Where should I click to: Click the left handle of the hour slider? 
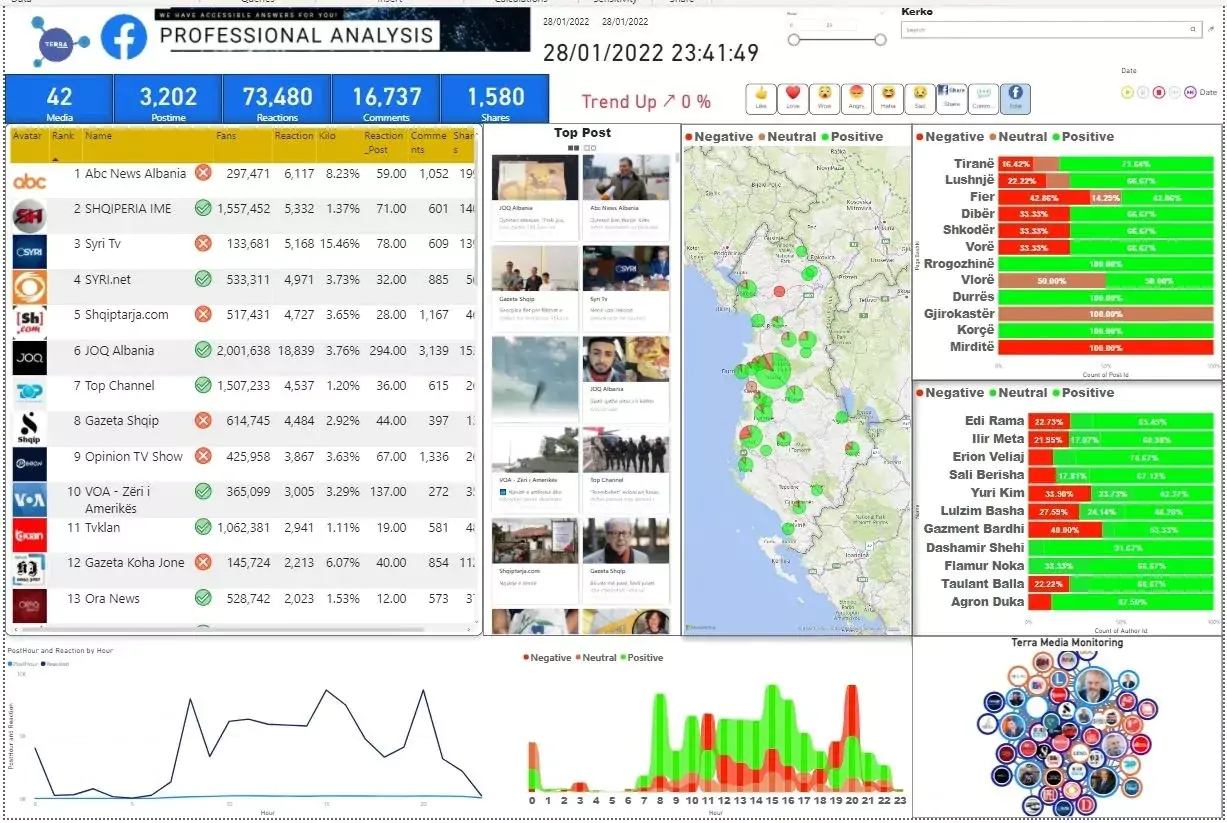click(x=794, y=40)
